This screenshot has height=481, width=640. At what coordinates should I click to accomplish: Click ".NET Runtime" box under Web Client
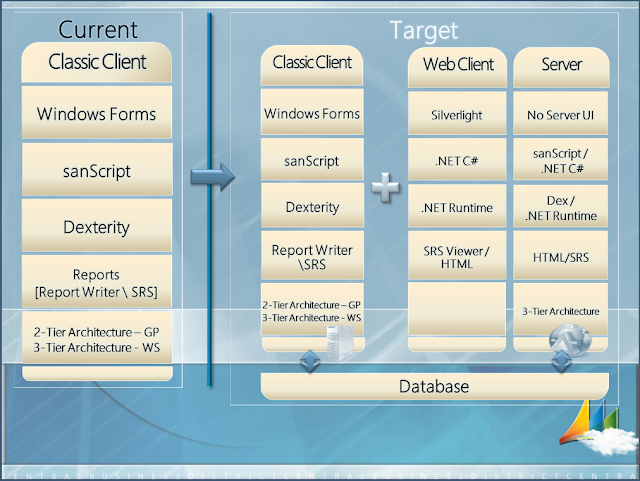[457, 206]
